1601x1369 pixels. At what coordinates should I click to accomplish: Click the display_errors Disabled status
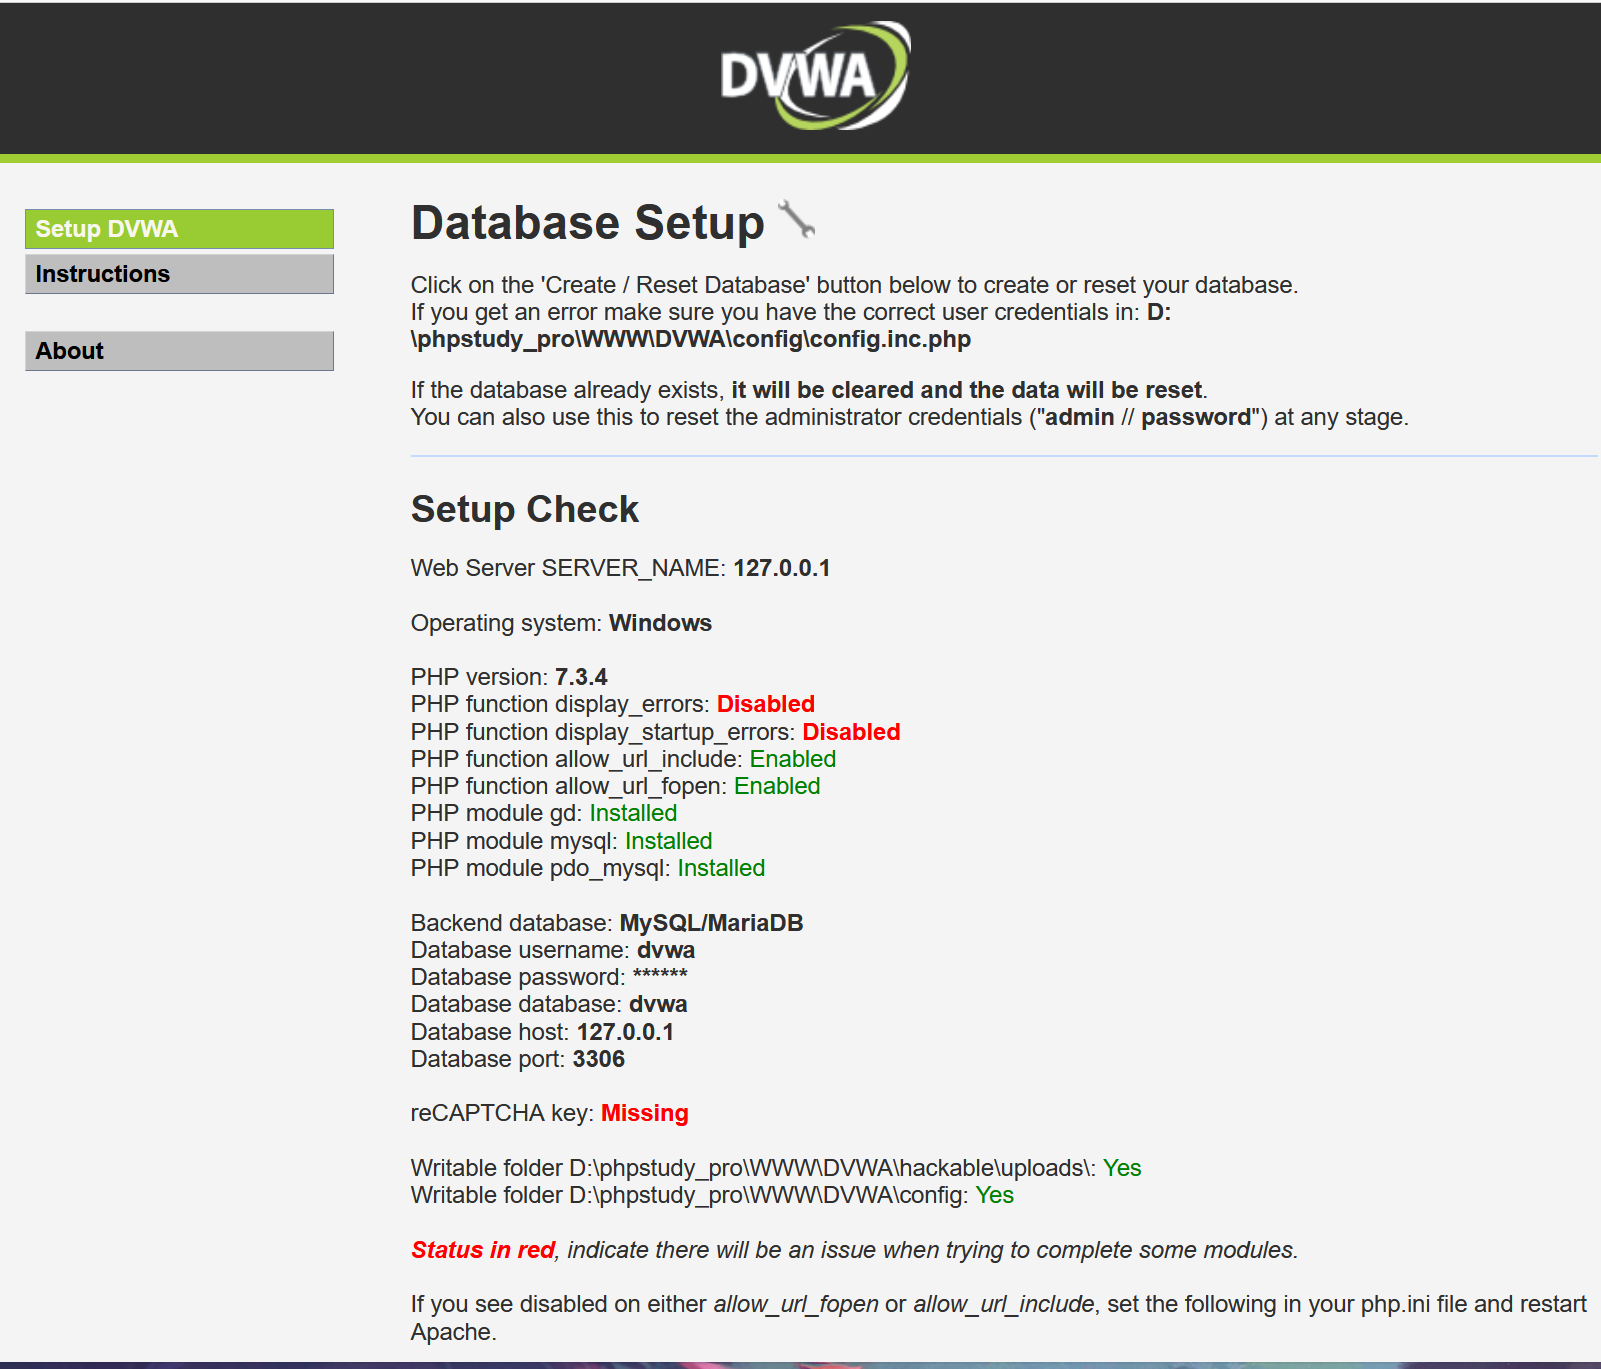point(766,704)
